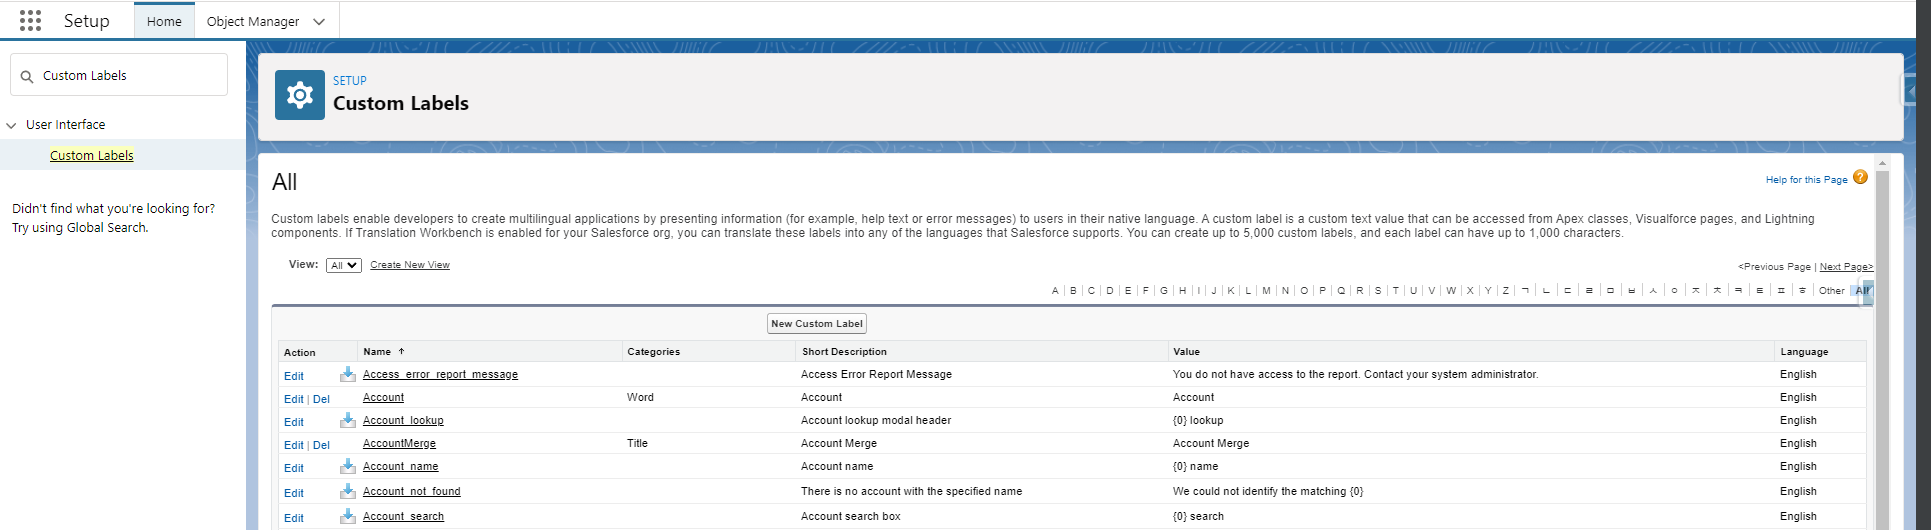Sort by the Language column header
This screenshot has height=530, width=1931.
coord(1804,352)
